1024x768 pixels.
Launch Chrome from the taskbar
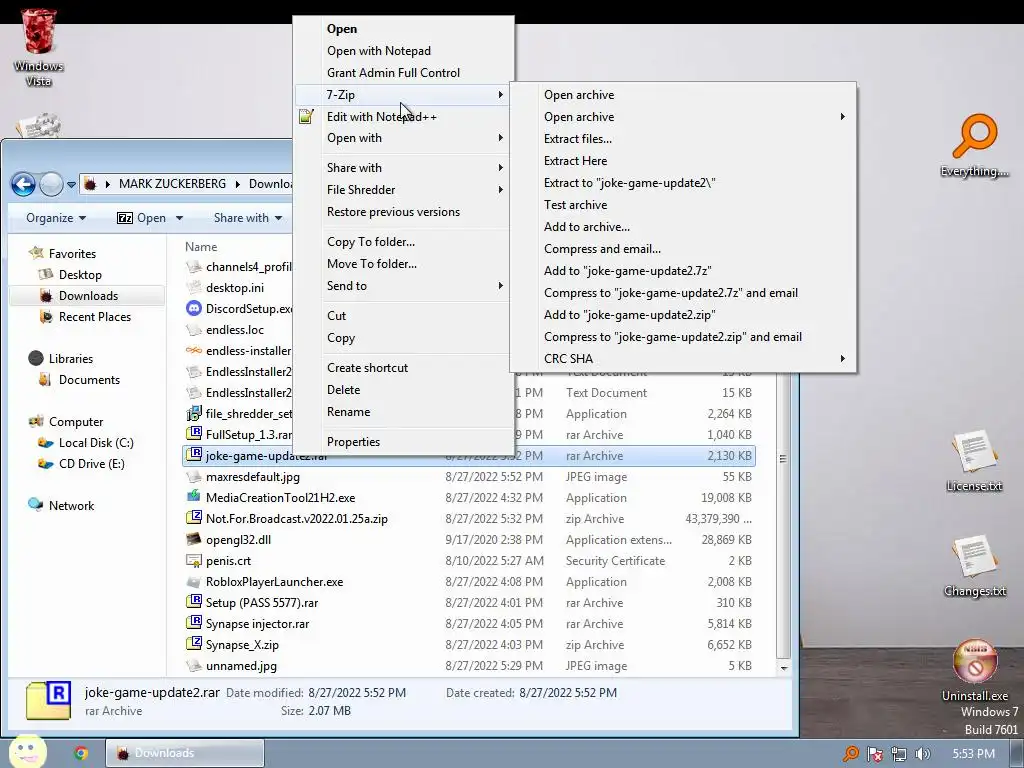pyautogui.click(x=81, y=753)
